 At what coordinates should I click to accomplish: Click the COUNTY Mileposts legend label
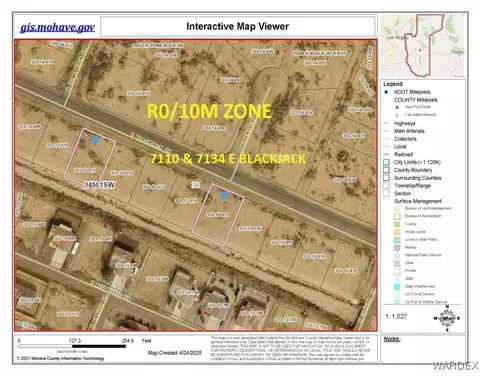(416, 100)
